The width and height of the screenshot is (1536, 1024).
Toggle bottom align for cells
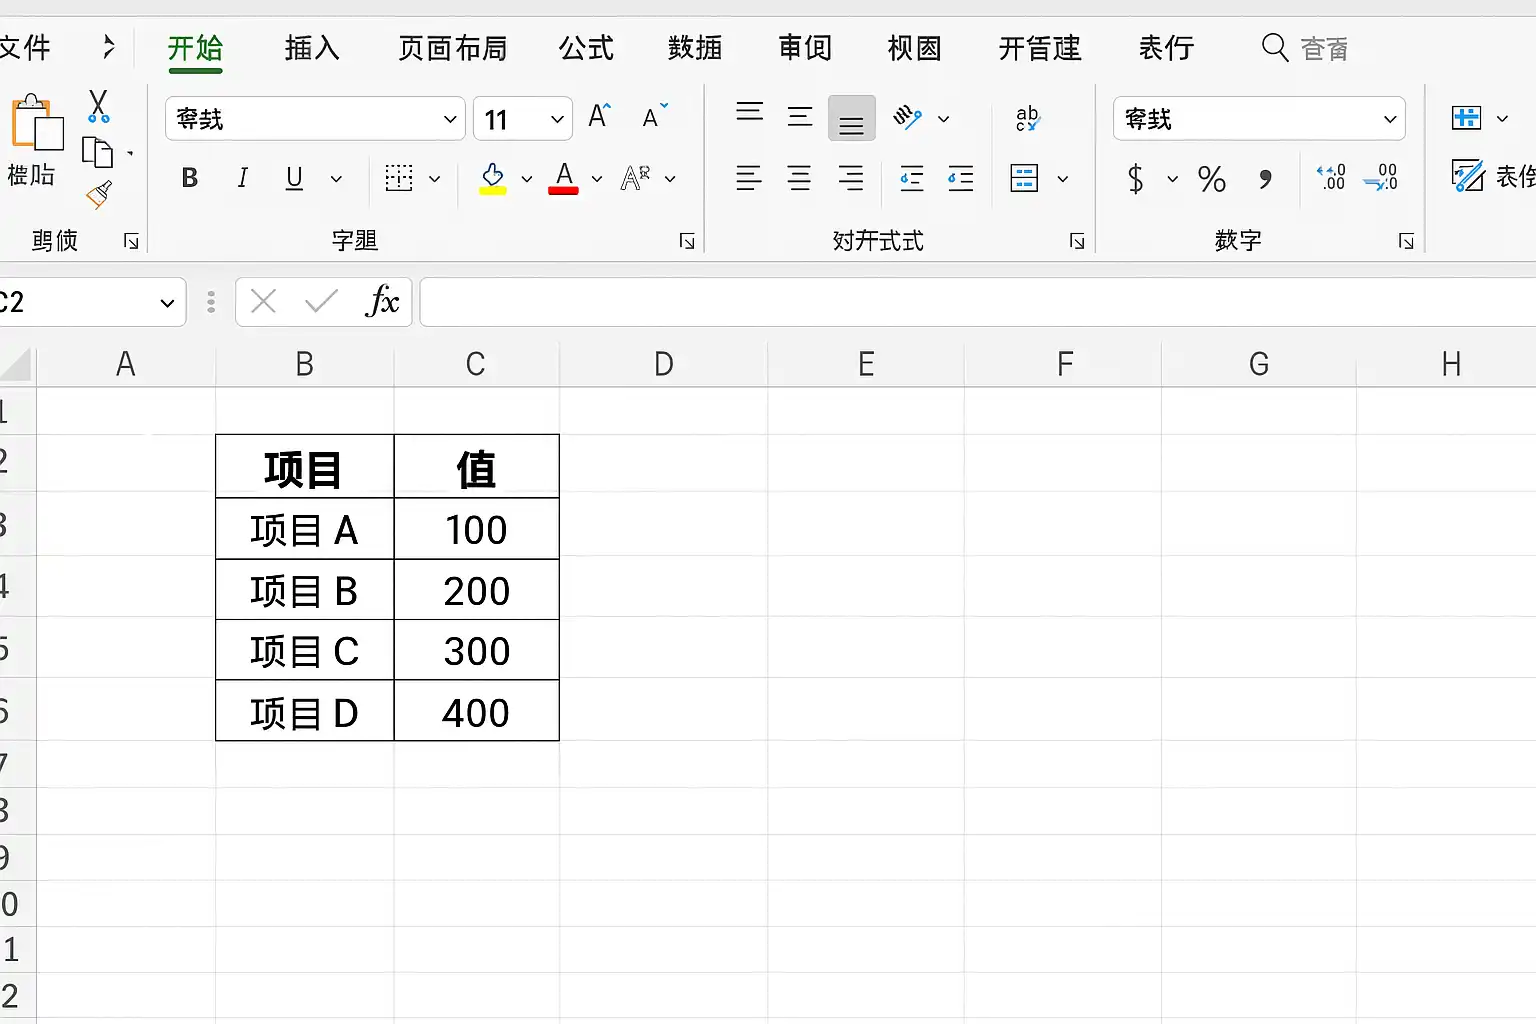tap(852, 118)
